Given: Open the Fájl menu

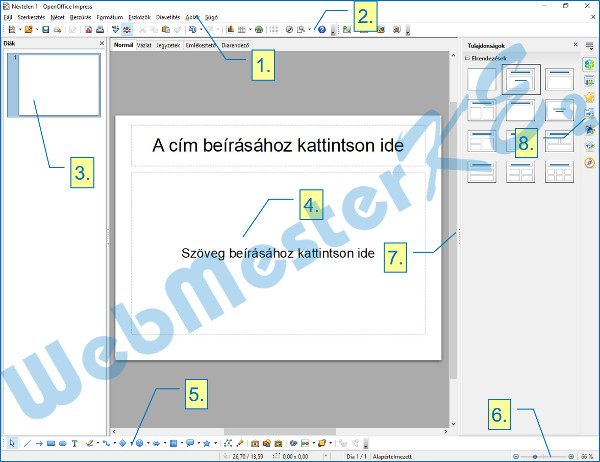Looking at the screenshot, I should 8,17.
